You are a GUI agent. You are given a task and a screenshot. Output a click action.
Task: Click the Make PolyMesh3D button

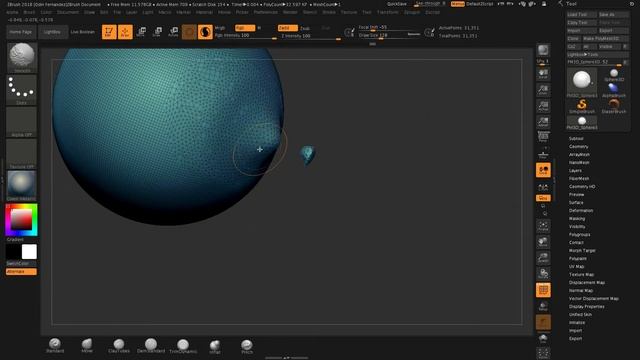(606, 38)
